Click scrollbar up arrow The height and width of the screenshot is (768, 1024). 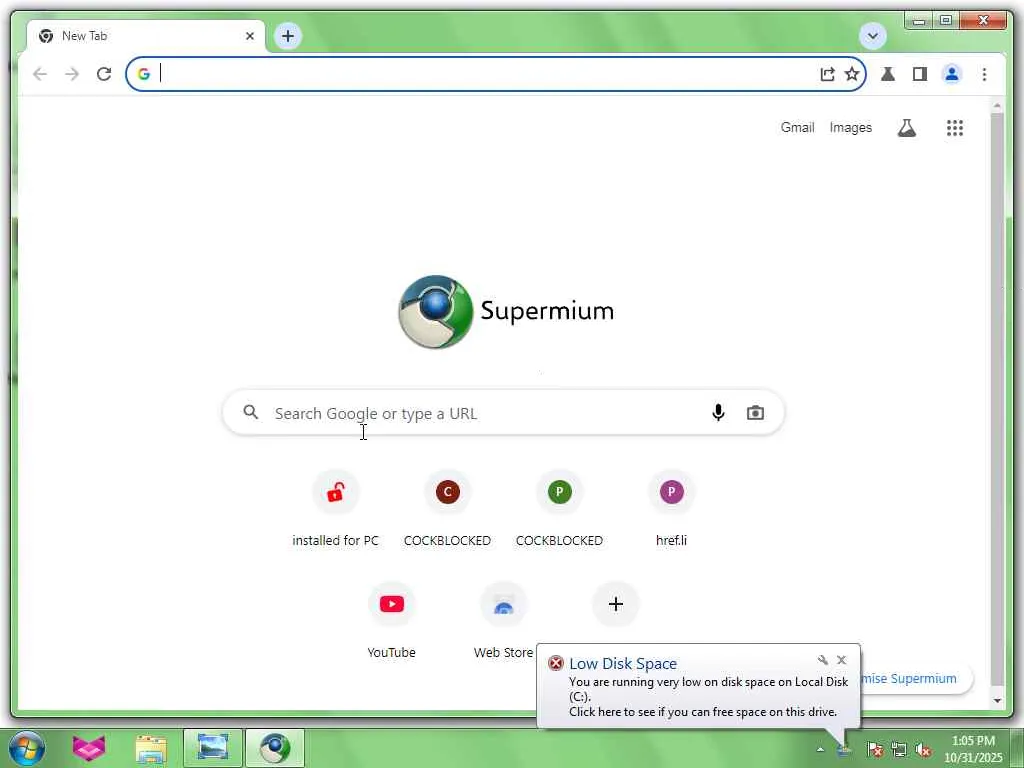tap(997, 105)
